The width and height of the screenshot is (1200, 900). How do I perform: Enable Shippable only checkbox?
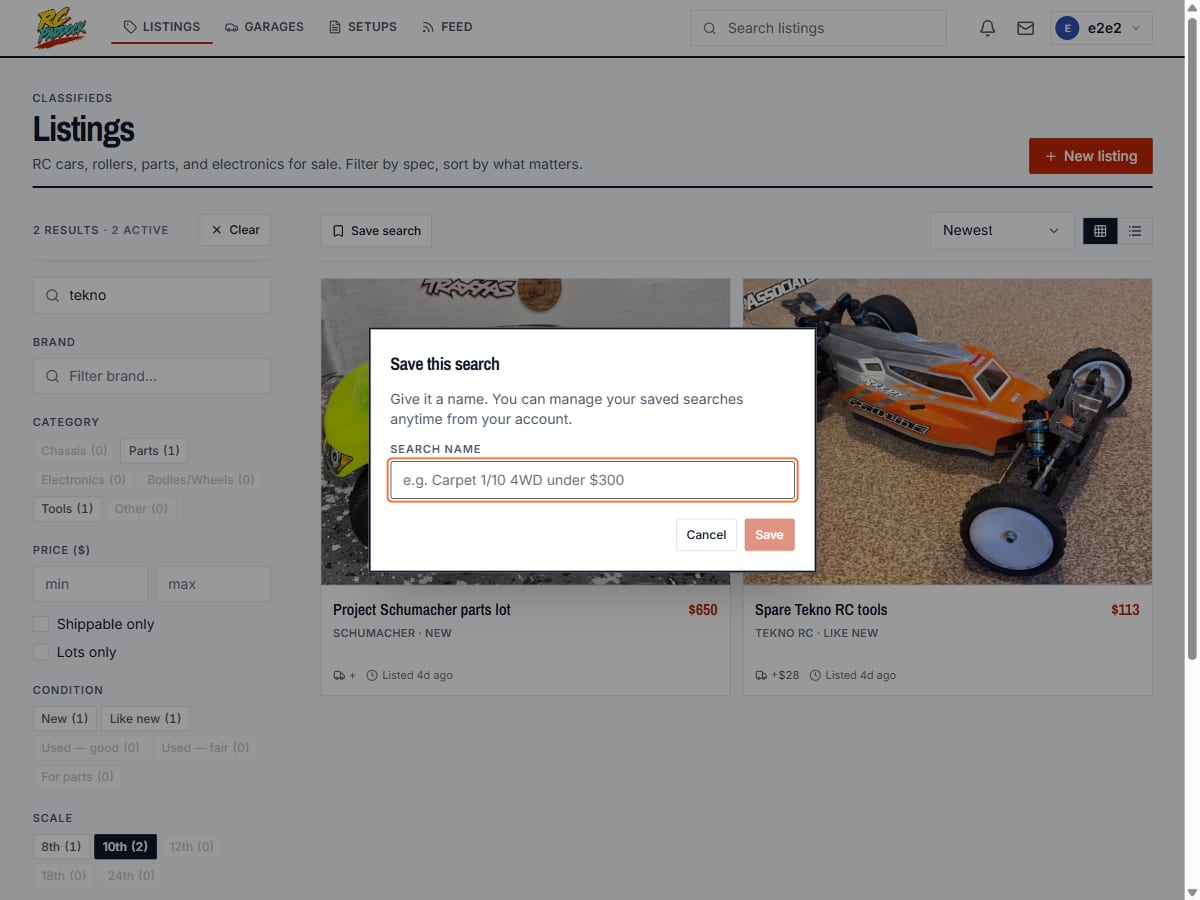coord(41,624)
